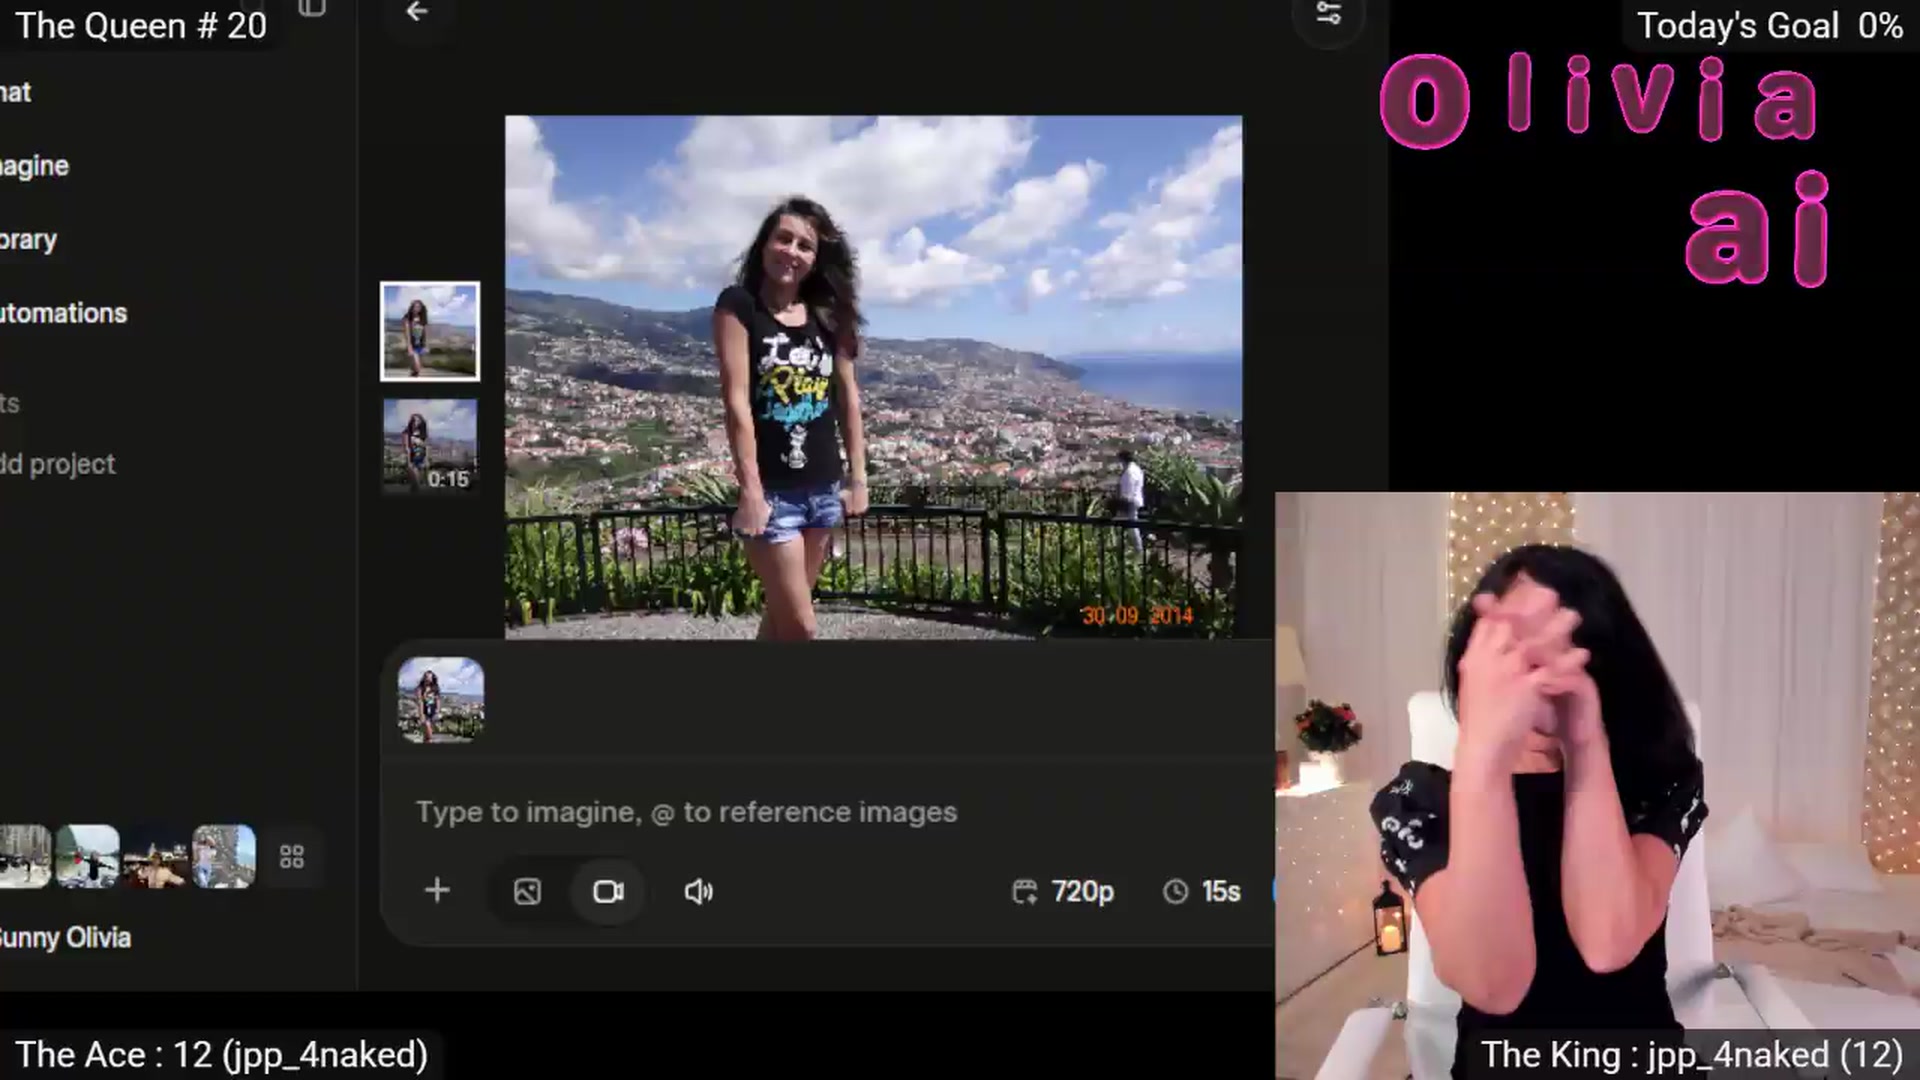Select the 0:15 video thumbnail
This screenshot has width=1920, height=1080.
point(430,445)
